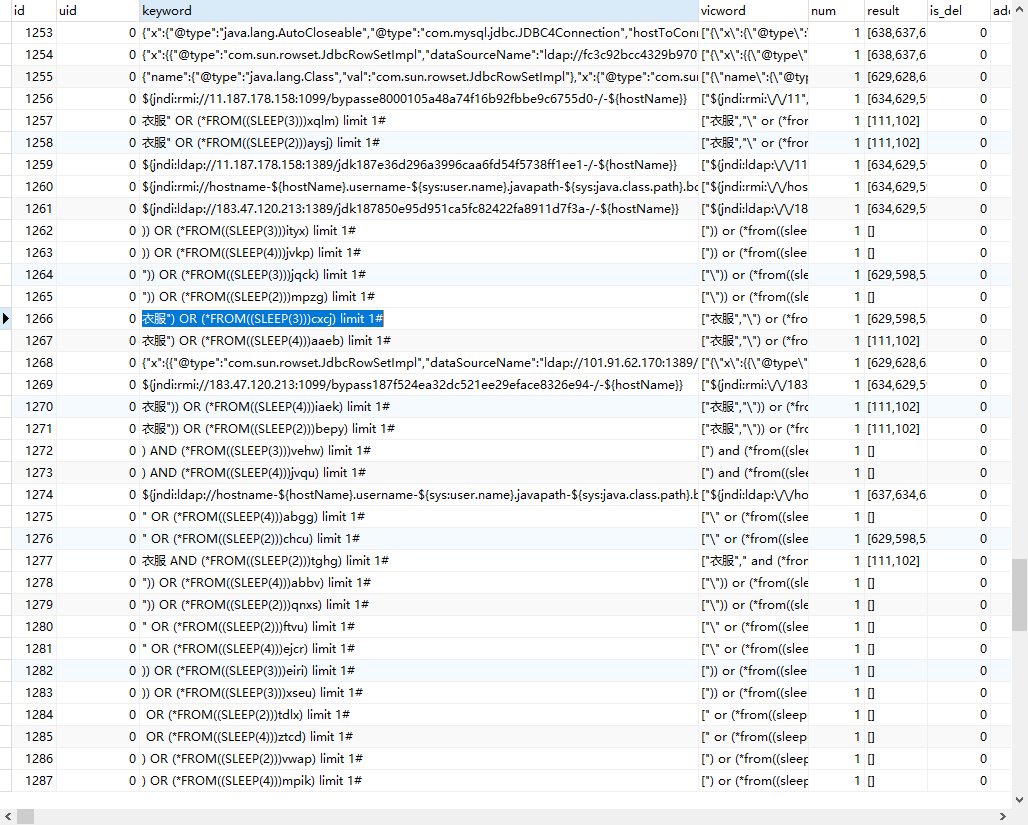This screenshot has width=1028, height=825.
Task: Sort by the id column header
Action: pyautogui.click(x=33, y=10)
